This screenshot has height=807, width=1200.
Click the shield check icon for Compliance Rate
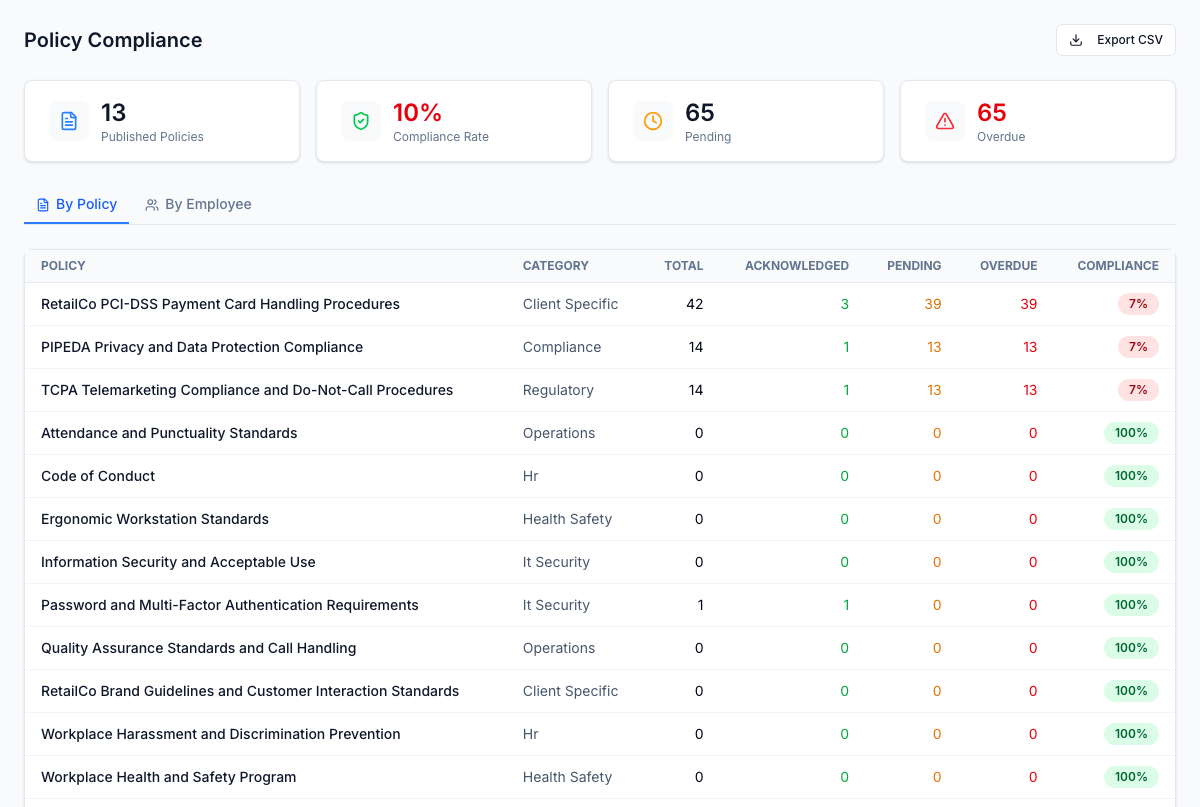(361, 121)
